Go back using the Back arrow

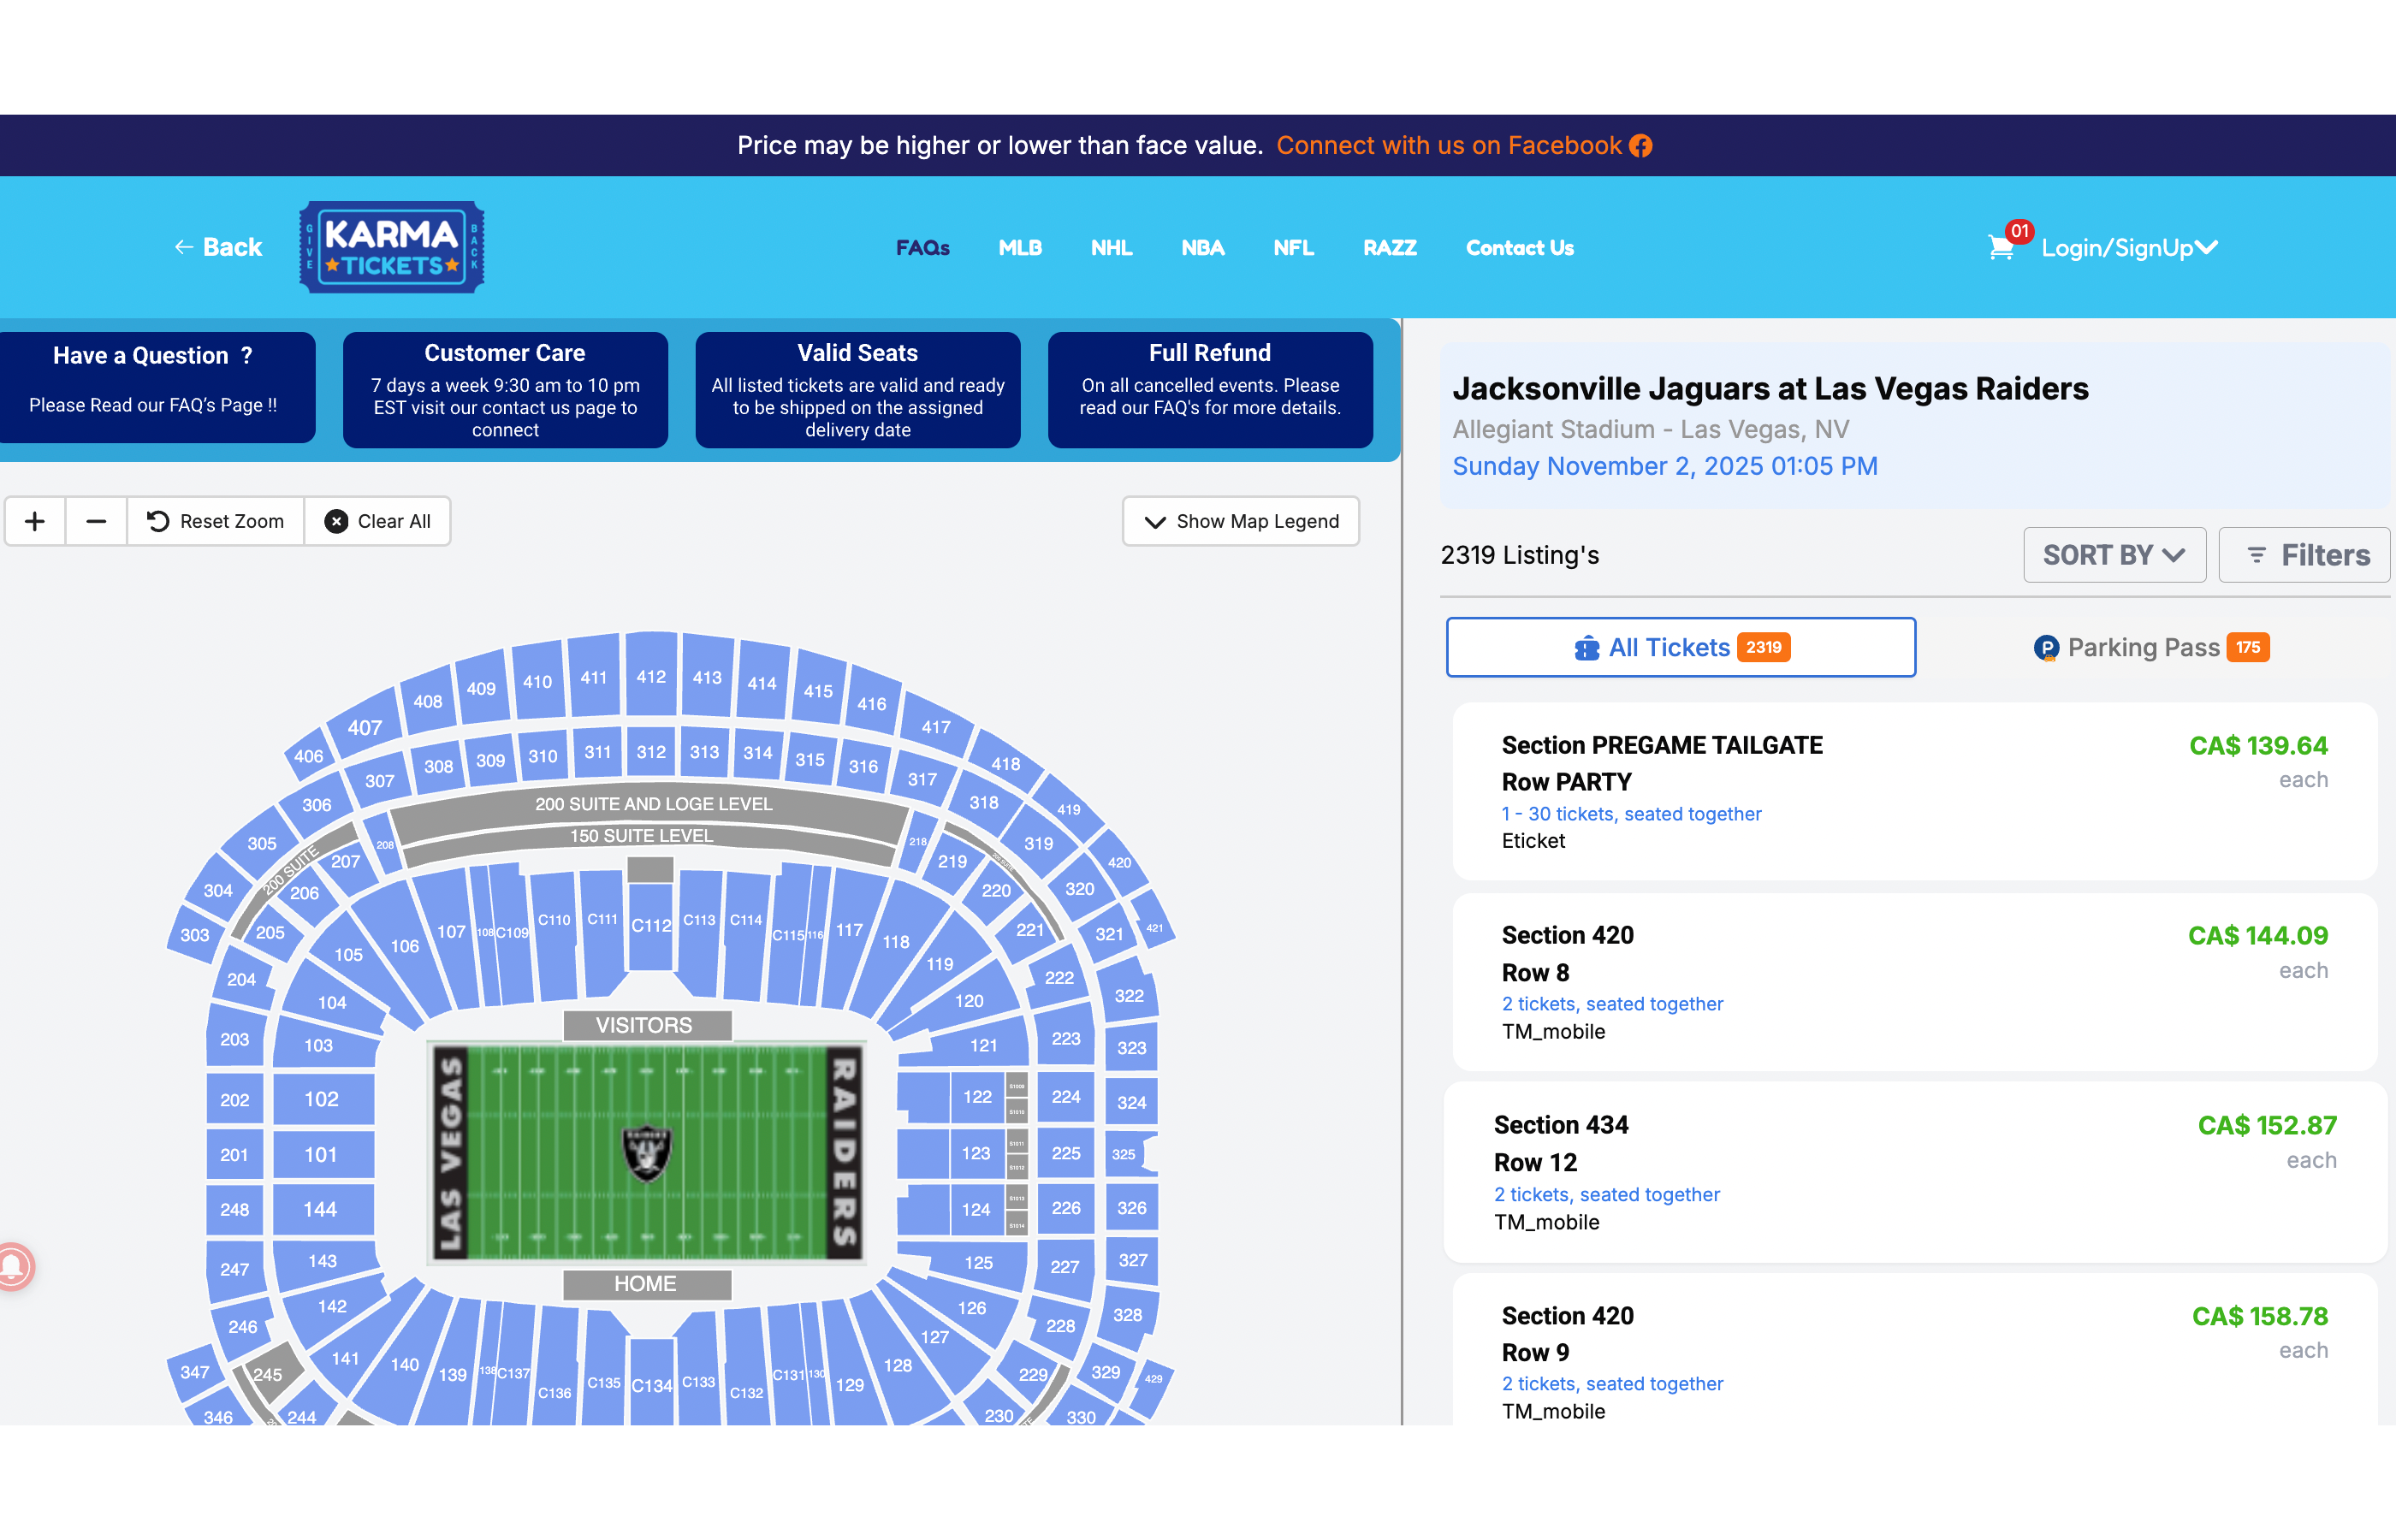pyautogui.click(x=218, y=247)
